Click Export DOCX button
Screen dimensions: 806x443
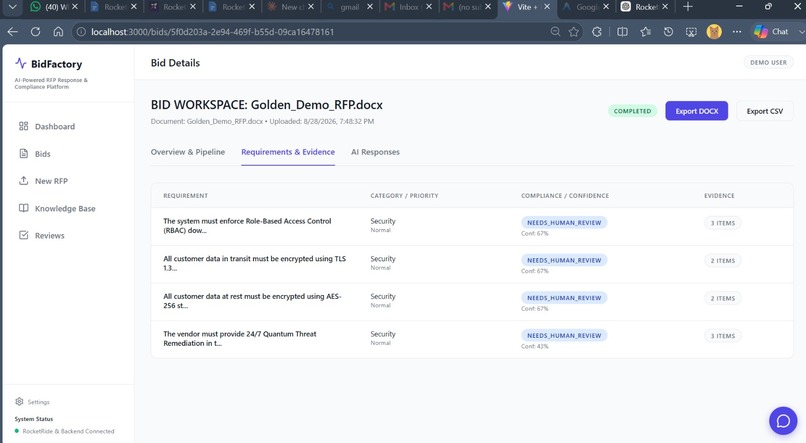[x=697, y=111]
